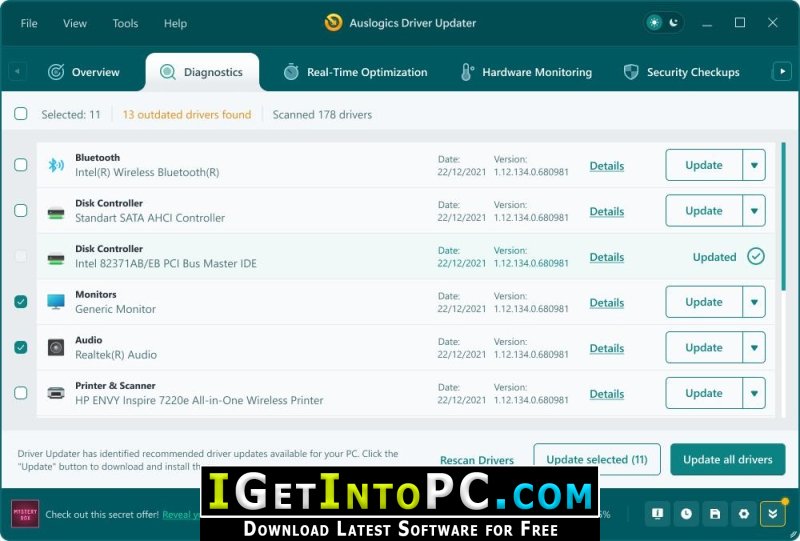Click Update all drivers button
Image resolution: width=800 pixels, height=541 pixels.
click(x=728, y=459)
